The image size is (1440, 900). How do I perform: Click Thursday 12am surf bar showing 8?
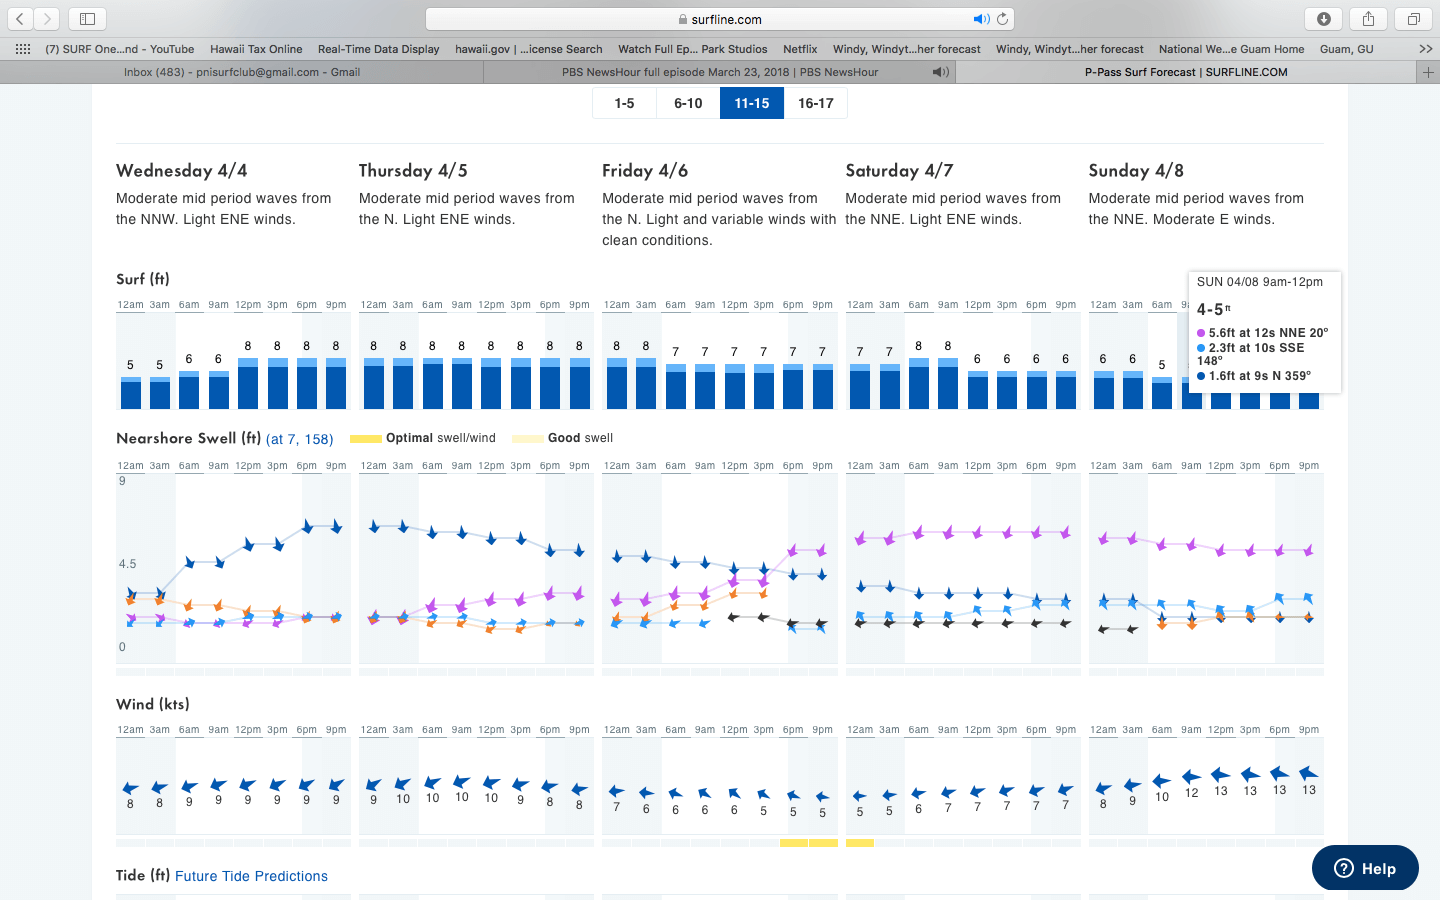(374, 384)
